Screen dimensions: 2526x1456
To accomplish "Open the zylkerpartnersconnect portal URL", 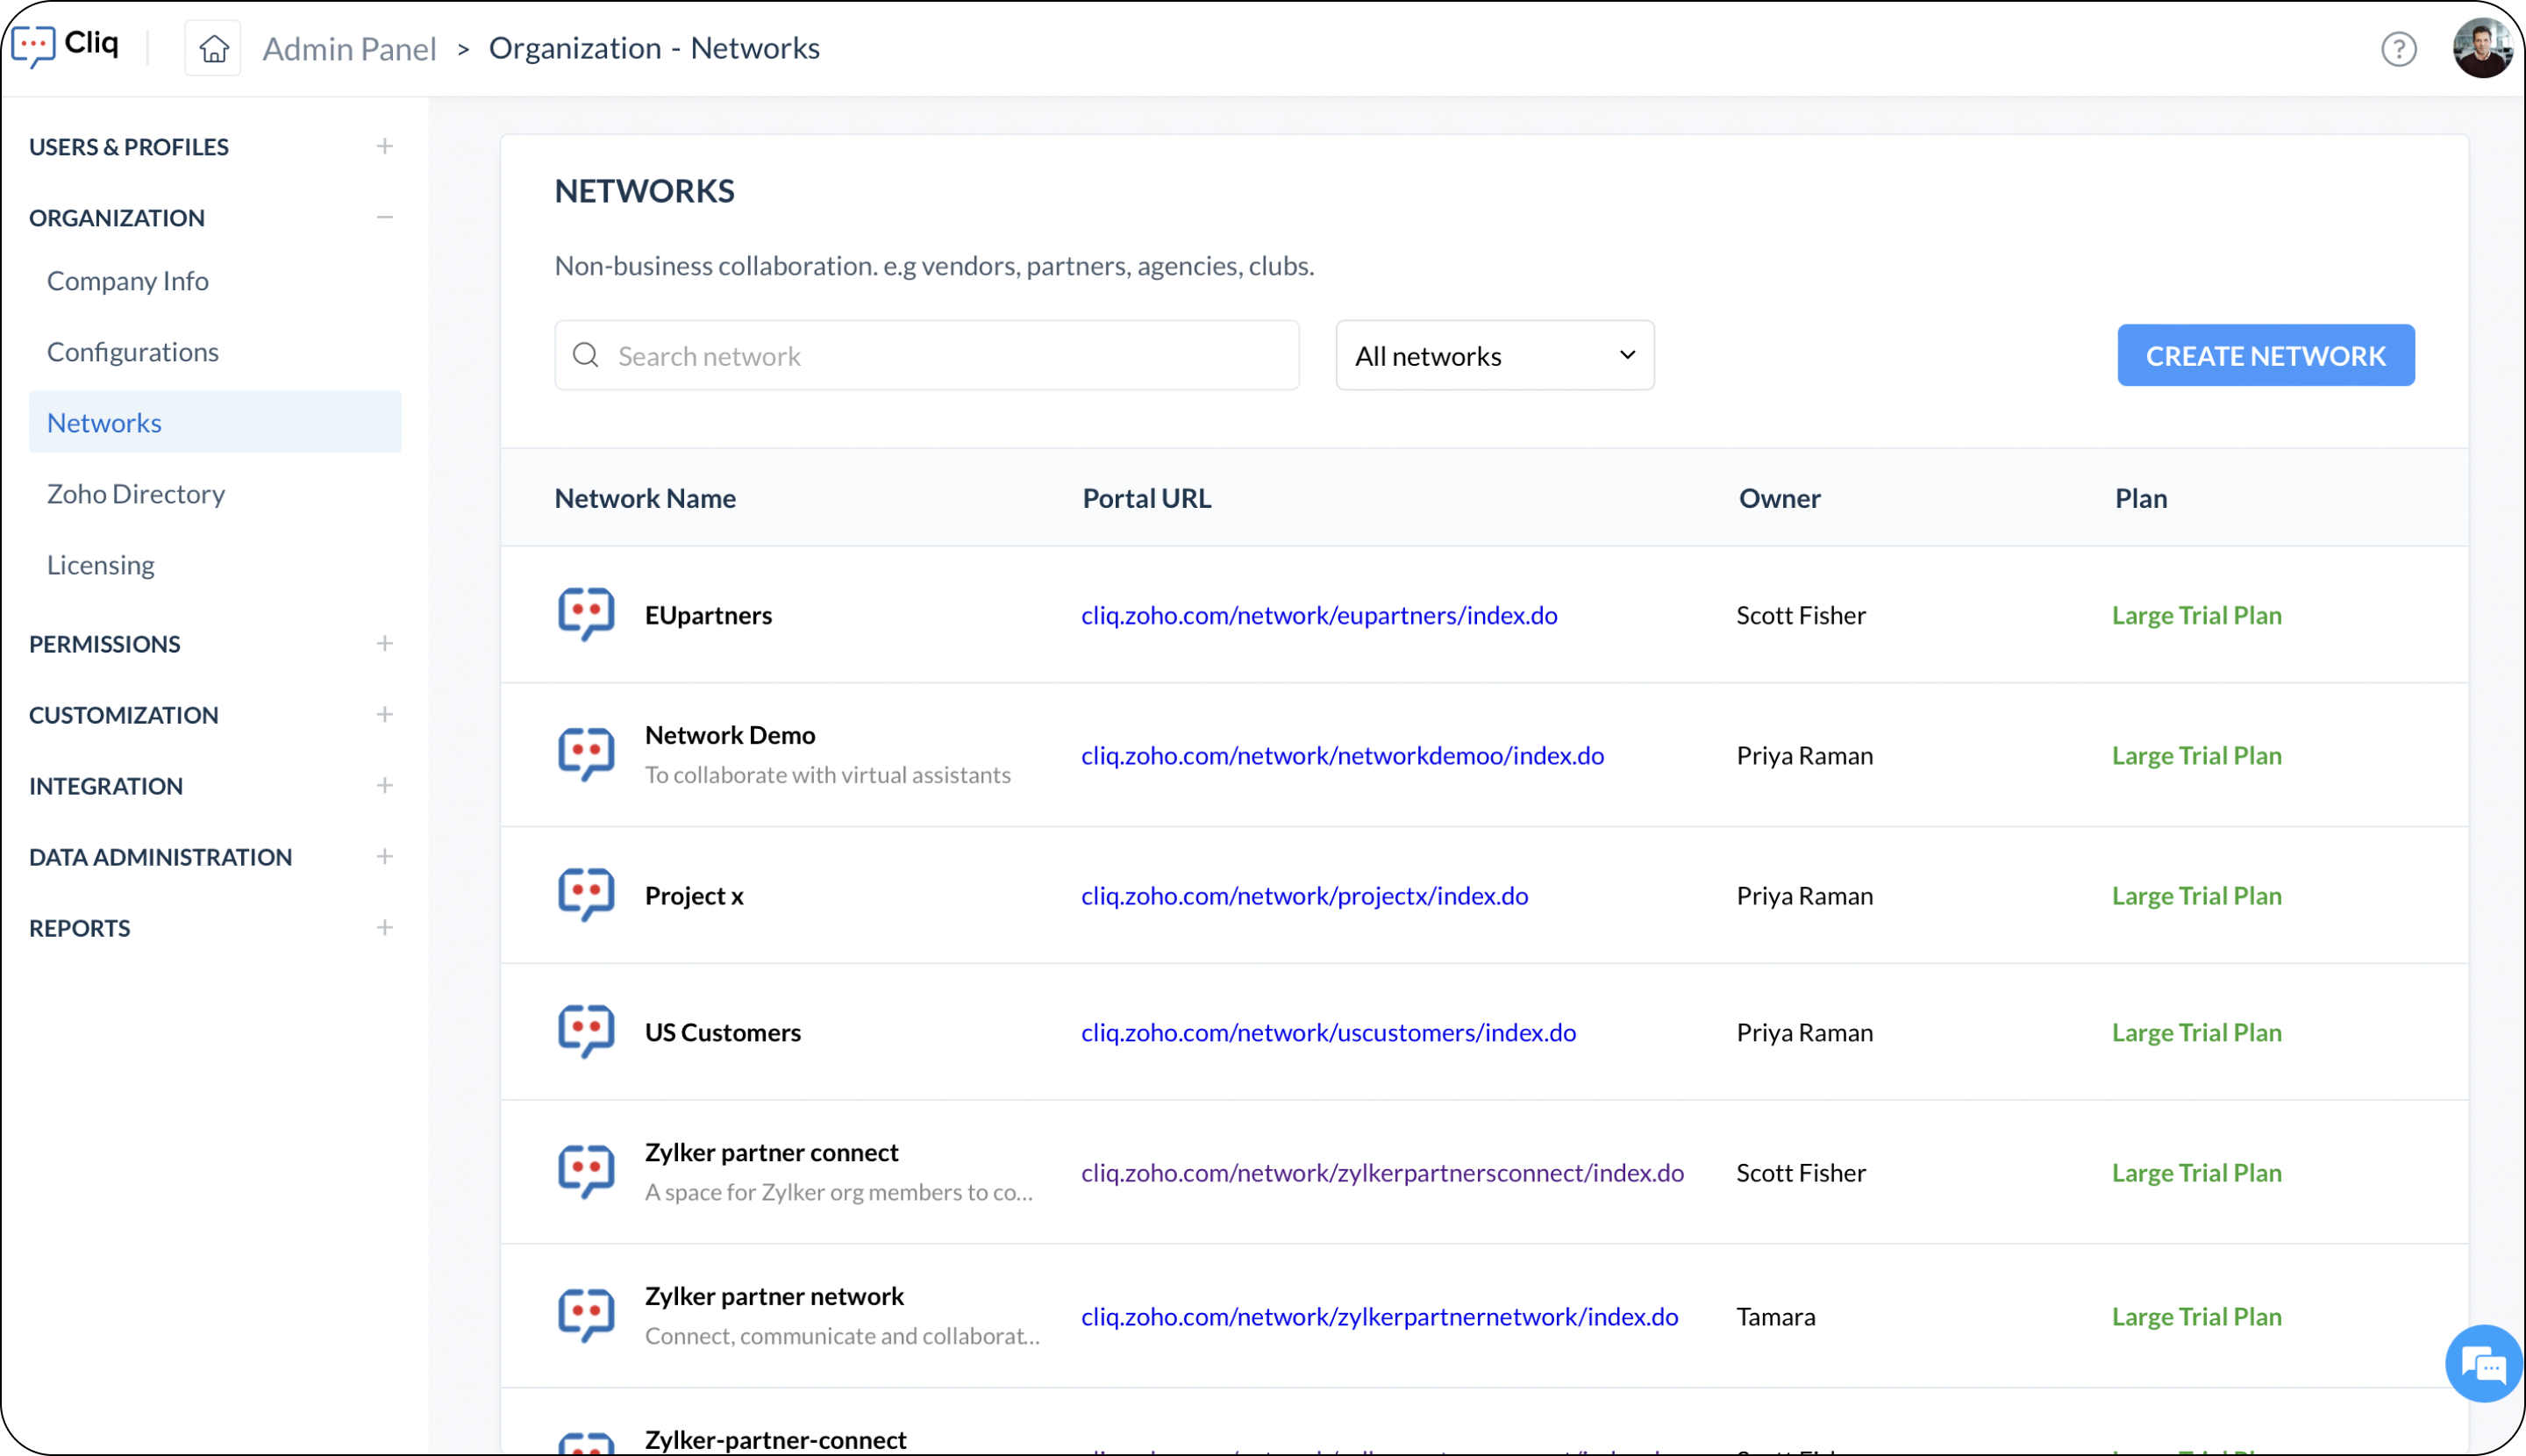I will click(x=1382, y=1172).
